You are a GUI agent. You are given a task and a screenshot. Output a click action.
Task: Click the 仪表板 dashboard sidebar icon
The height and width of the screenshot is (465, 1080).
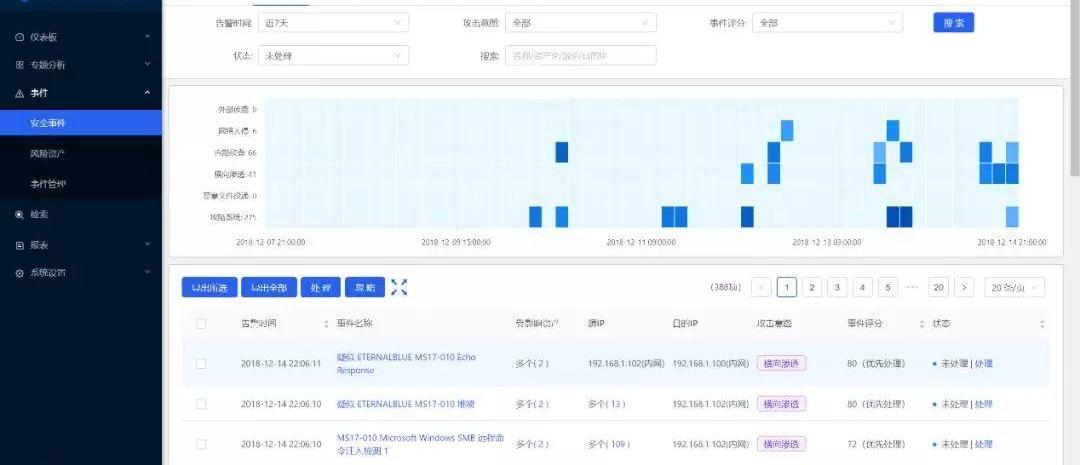[x=19, y=37]
